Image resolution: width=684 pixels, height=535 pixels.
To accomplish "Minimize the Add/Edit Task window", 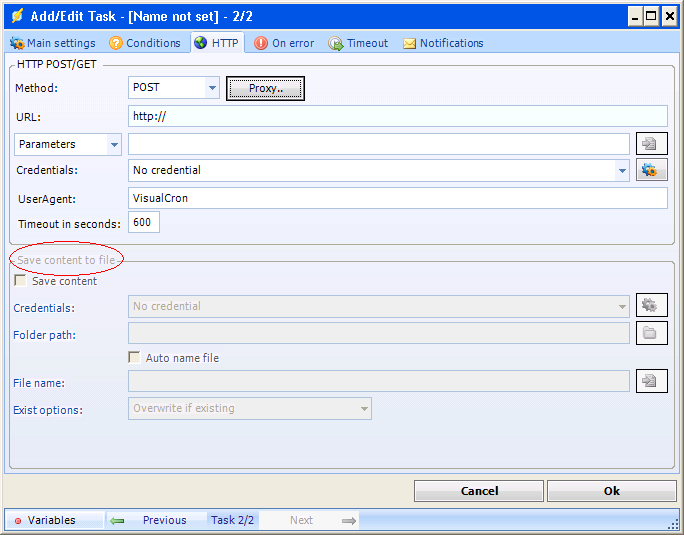I will (635, 17).
